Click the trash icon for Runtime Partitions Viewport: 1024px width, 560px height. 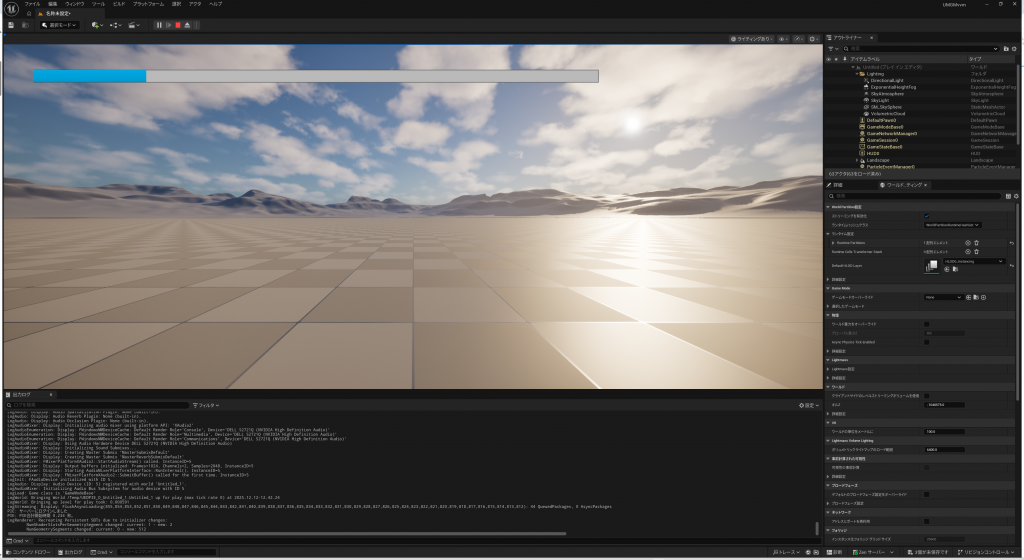(977, 242)
